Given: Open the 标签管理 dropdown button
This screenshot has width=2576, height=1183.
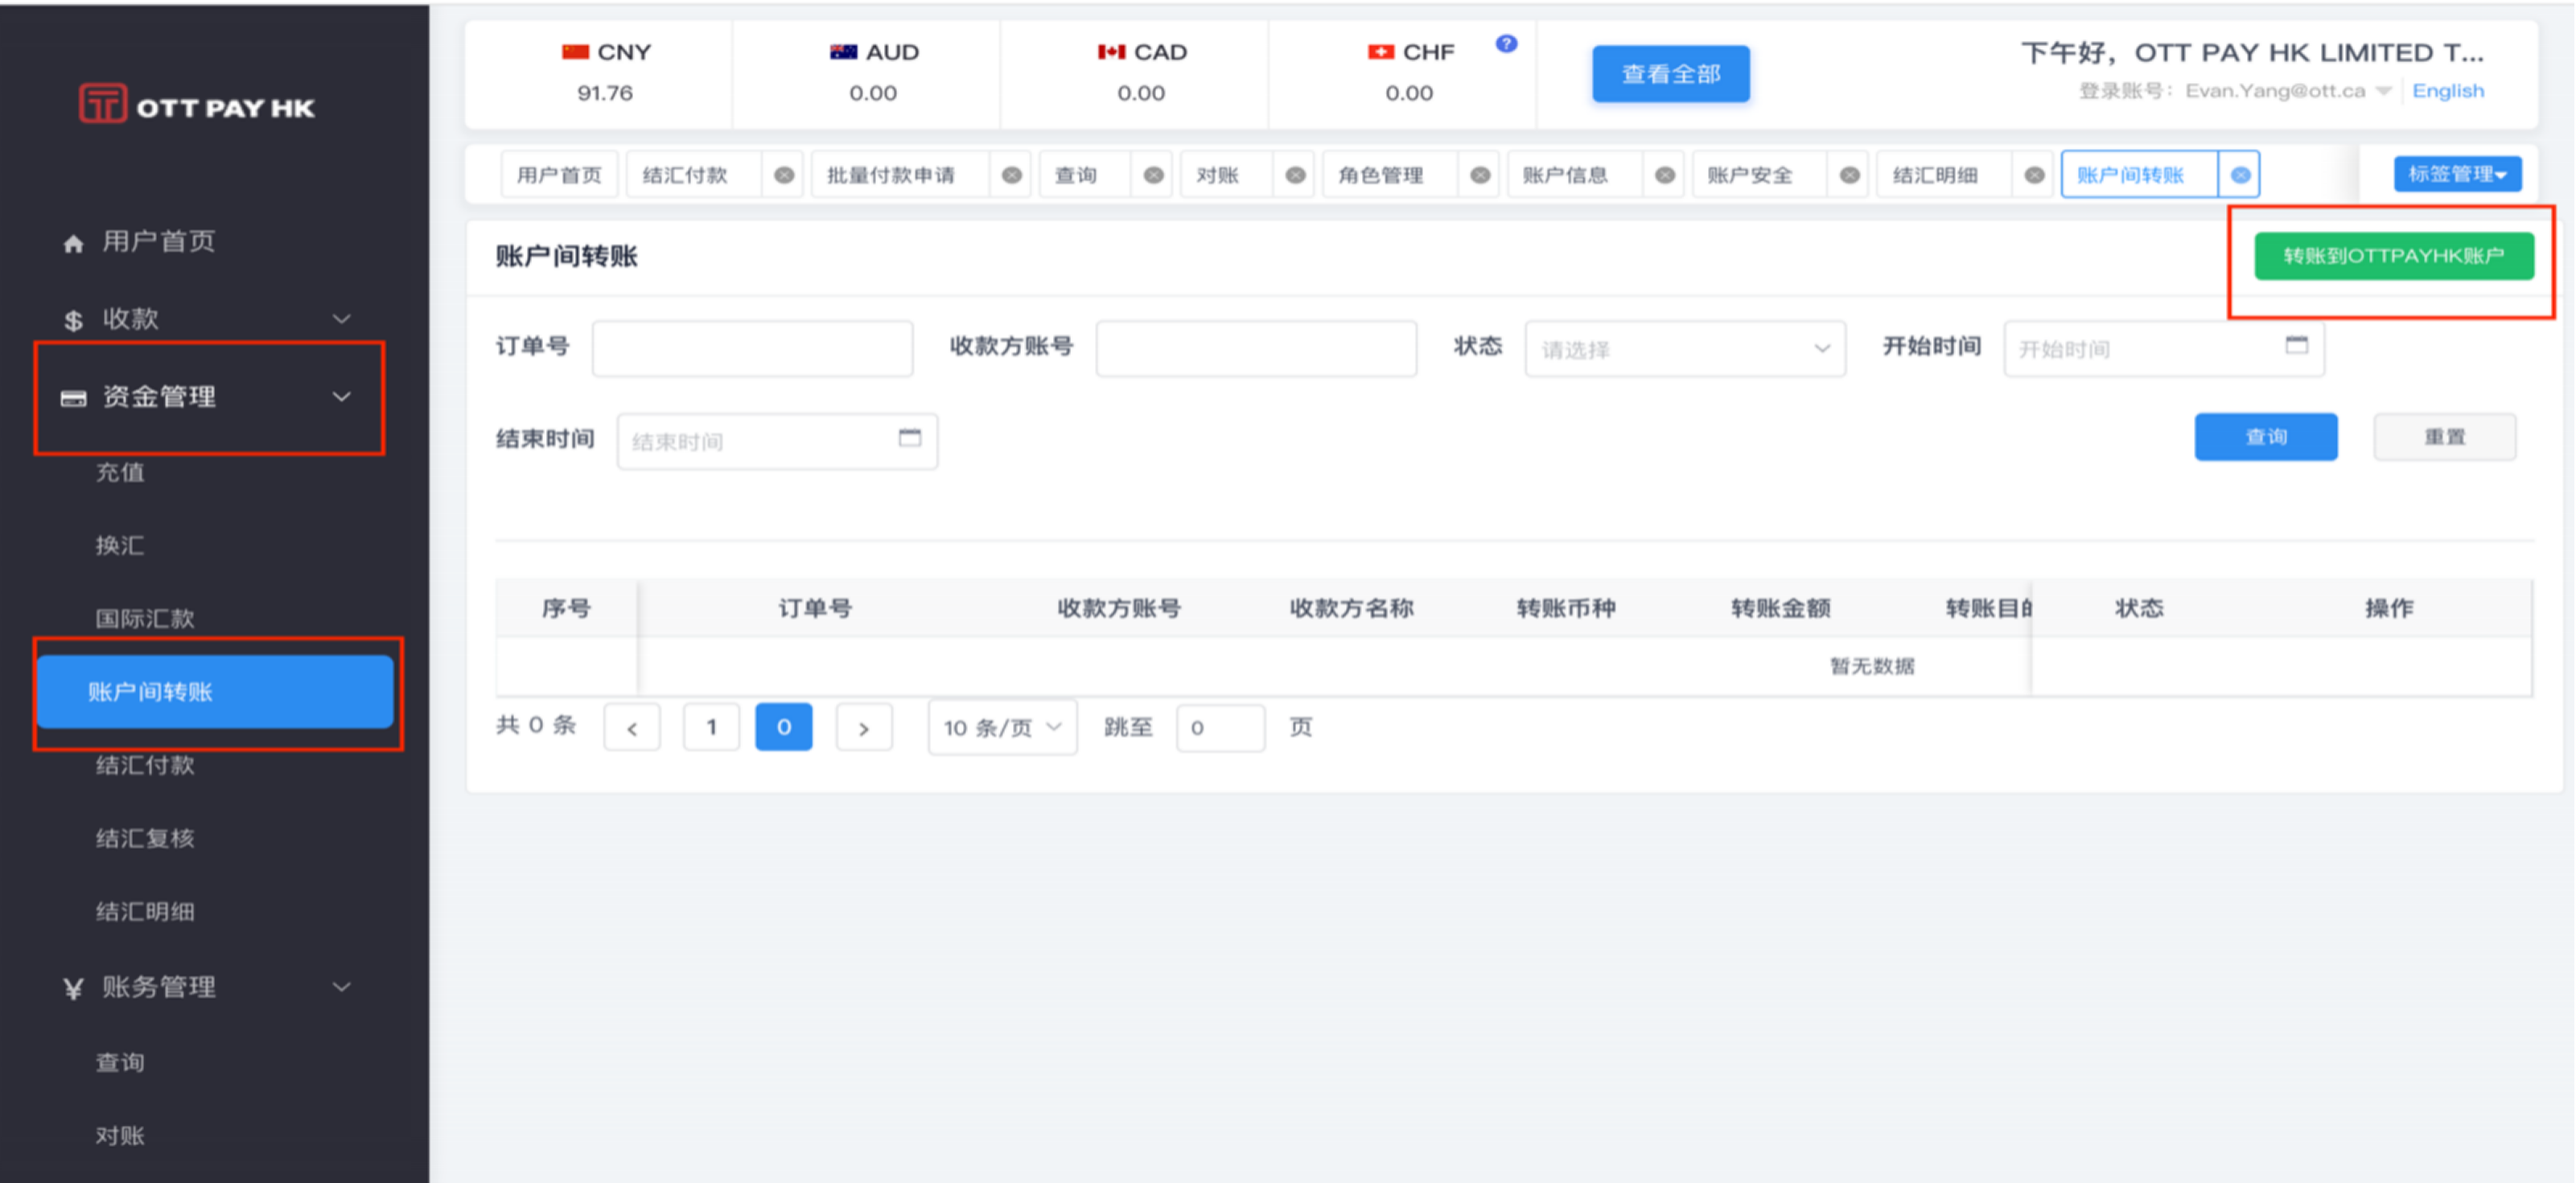Looking at the screenshot, I should point(2457,174).
